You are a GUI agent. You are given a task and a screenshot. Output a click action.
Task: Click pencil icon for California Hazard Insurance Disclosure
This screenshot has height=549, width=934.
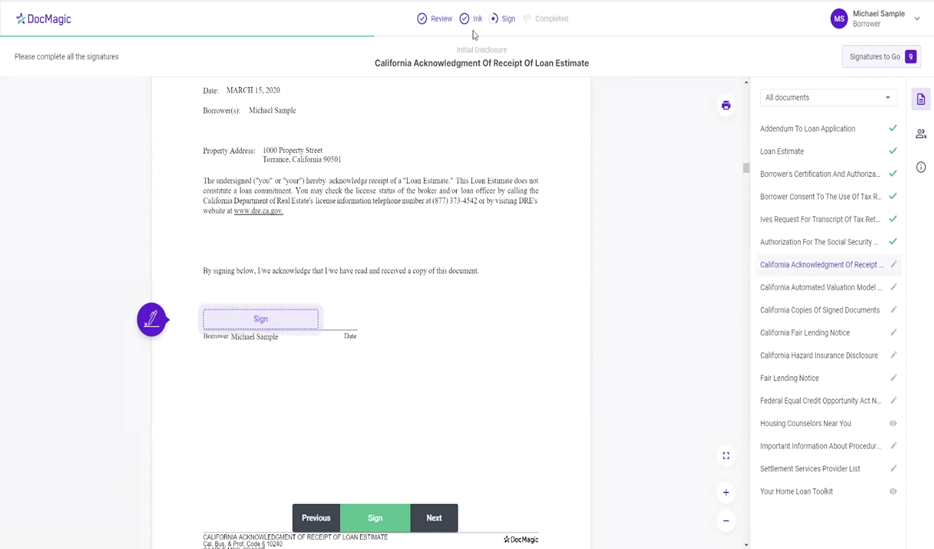coord(893,355)
